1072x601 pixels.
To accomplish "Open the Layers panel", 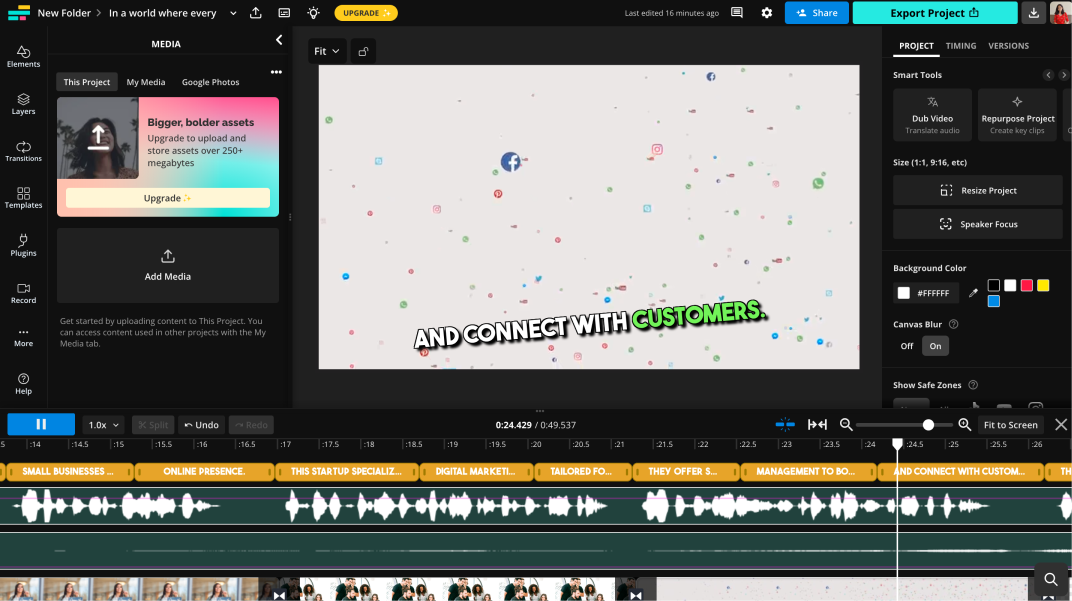I will click(23, 104).
